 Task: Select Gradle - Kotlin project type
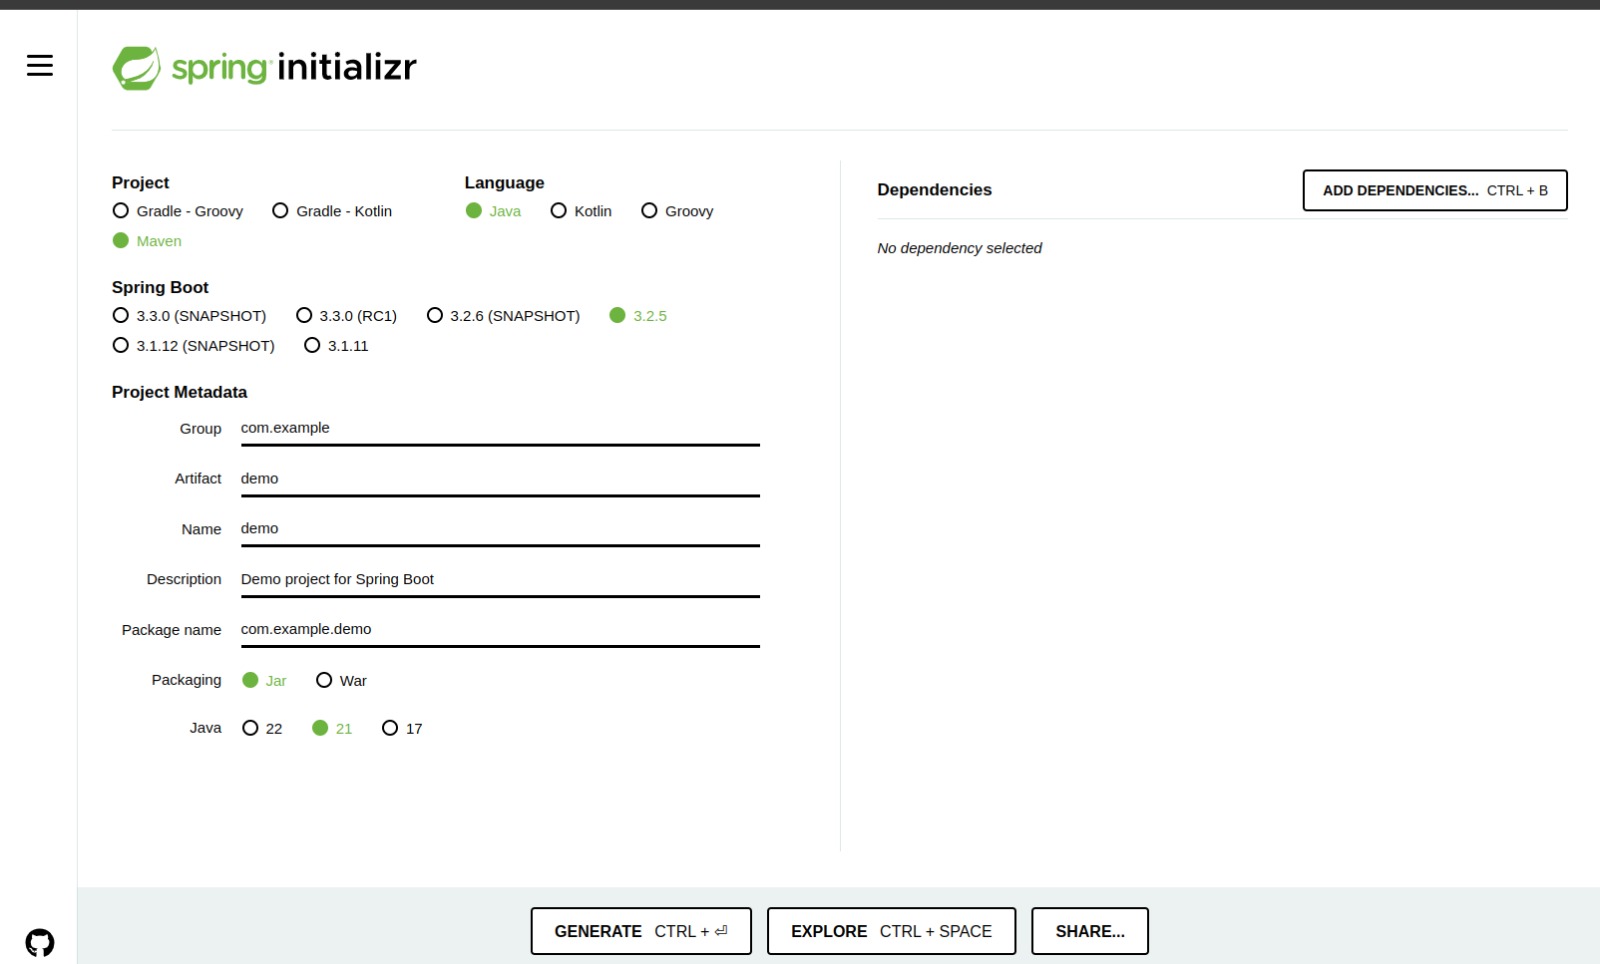click(280, 211)
